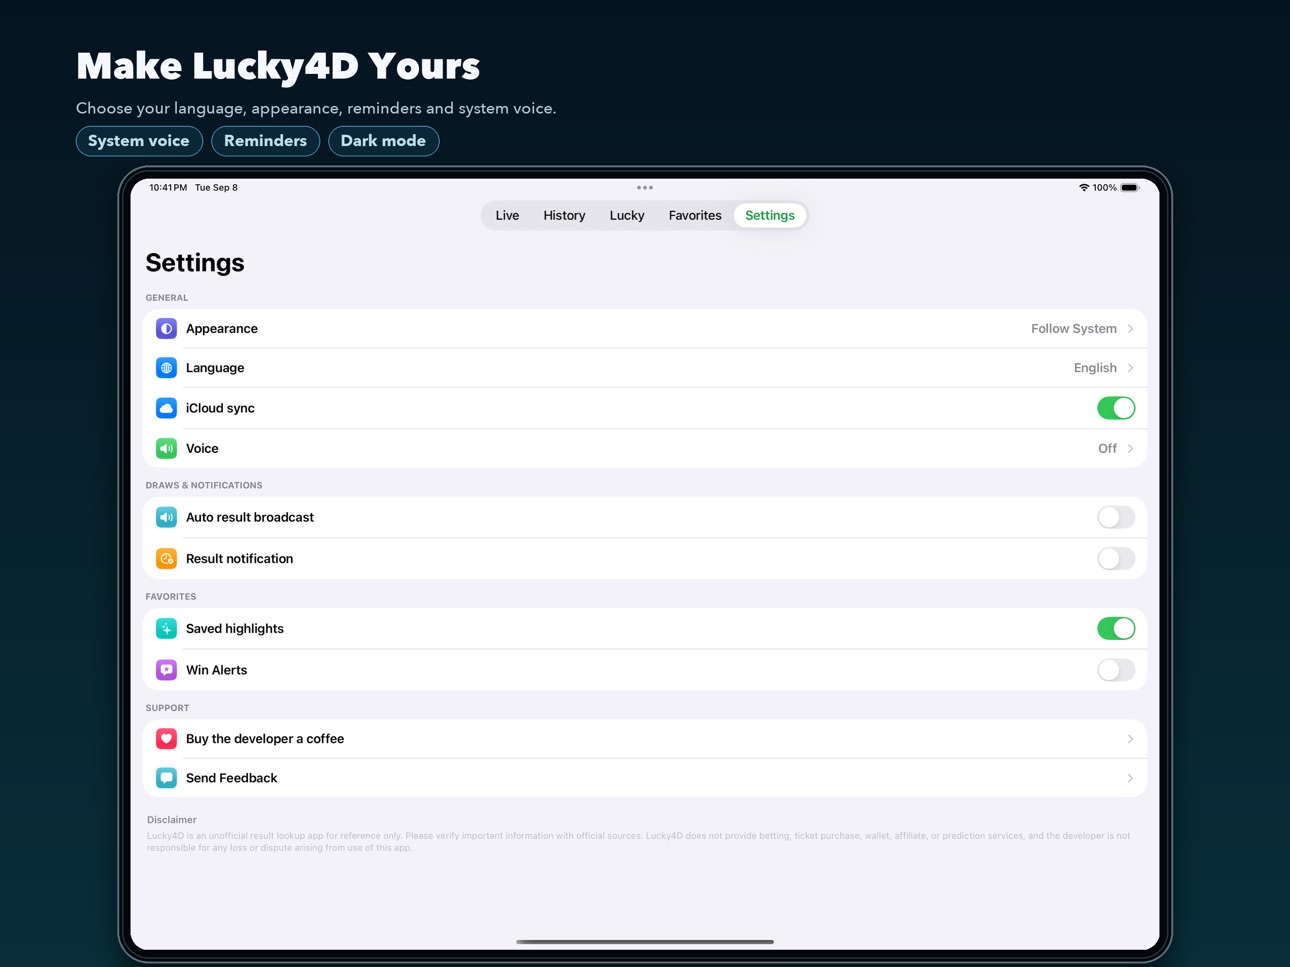
Task: Click the Disclaimer heading text
Action: 172,820
